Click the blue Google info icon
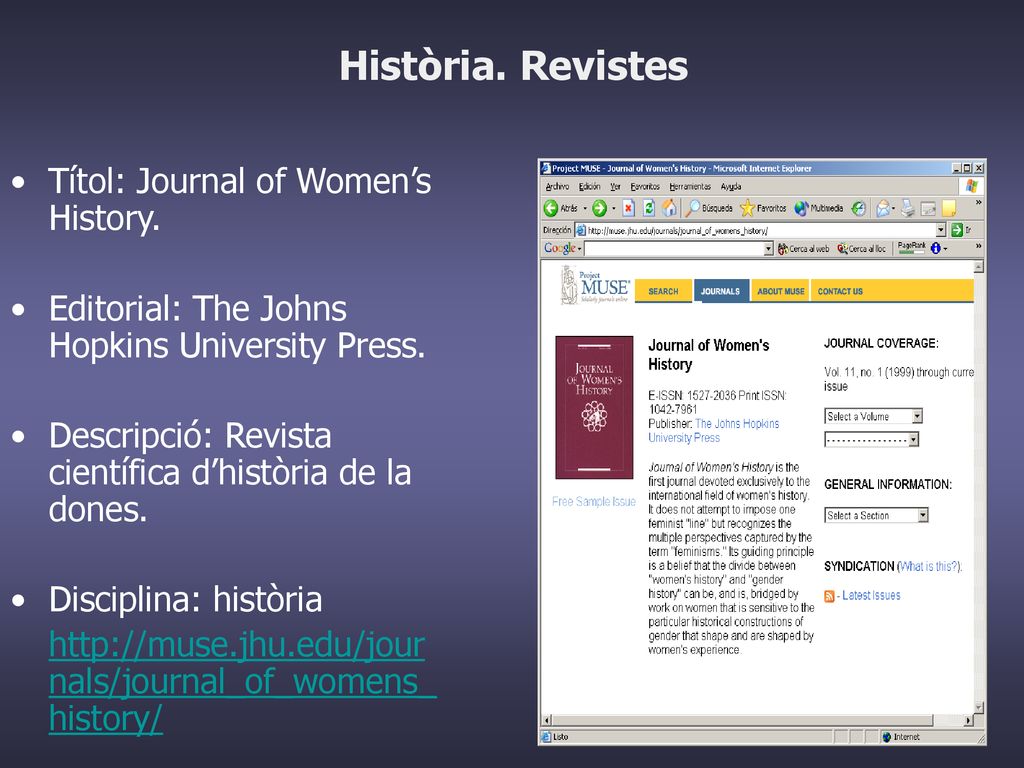Screen dimensions: 1024x768 pyautogui.click(x=935, y=248)
